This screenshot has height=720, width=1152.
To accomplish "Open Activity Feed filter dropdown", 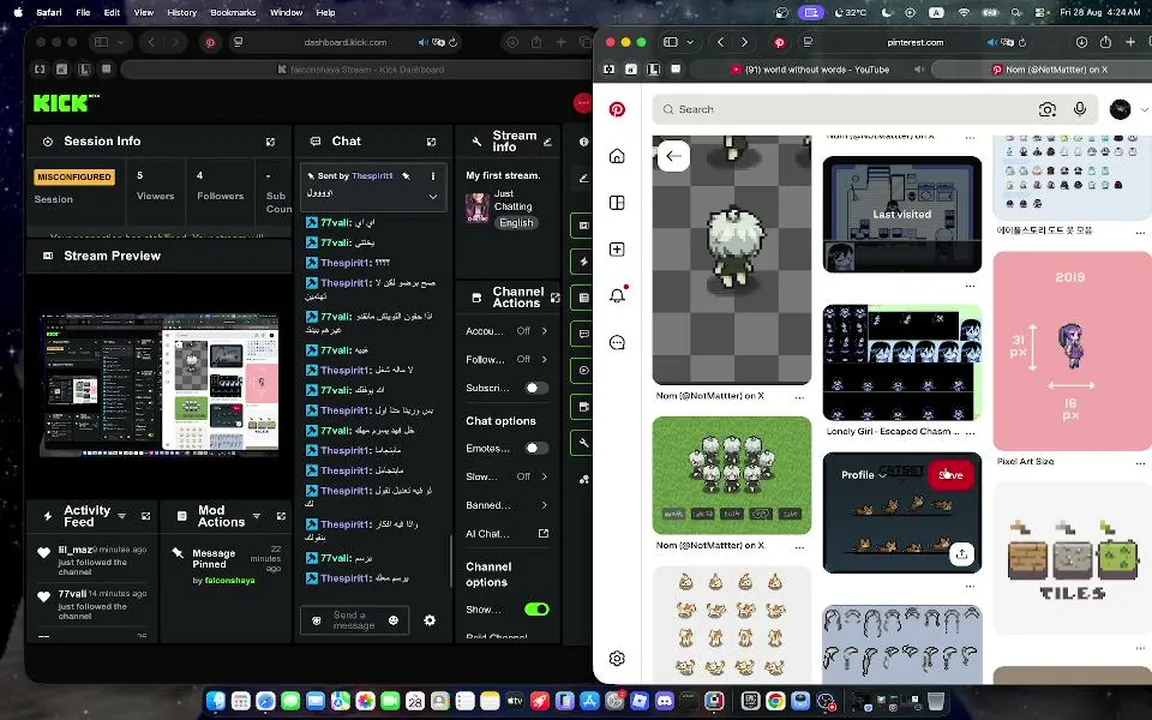I will 122,516.
